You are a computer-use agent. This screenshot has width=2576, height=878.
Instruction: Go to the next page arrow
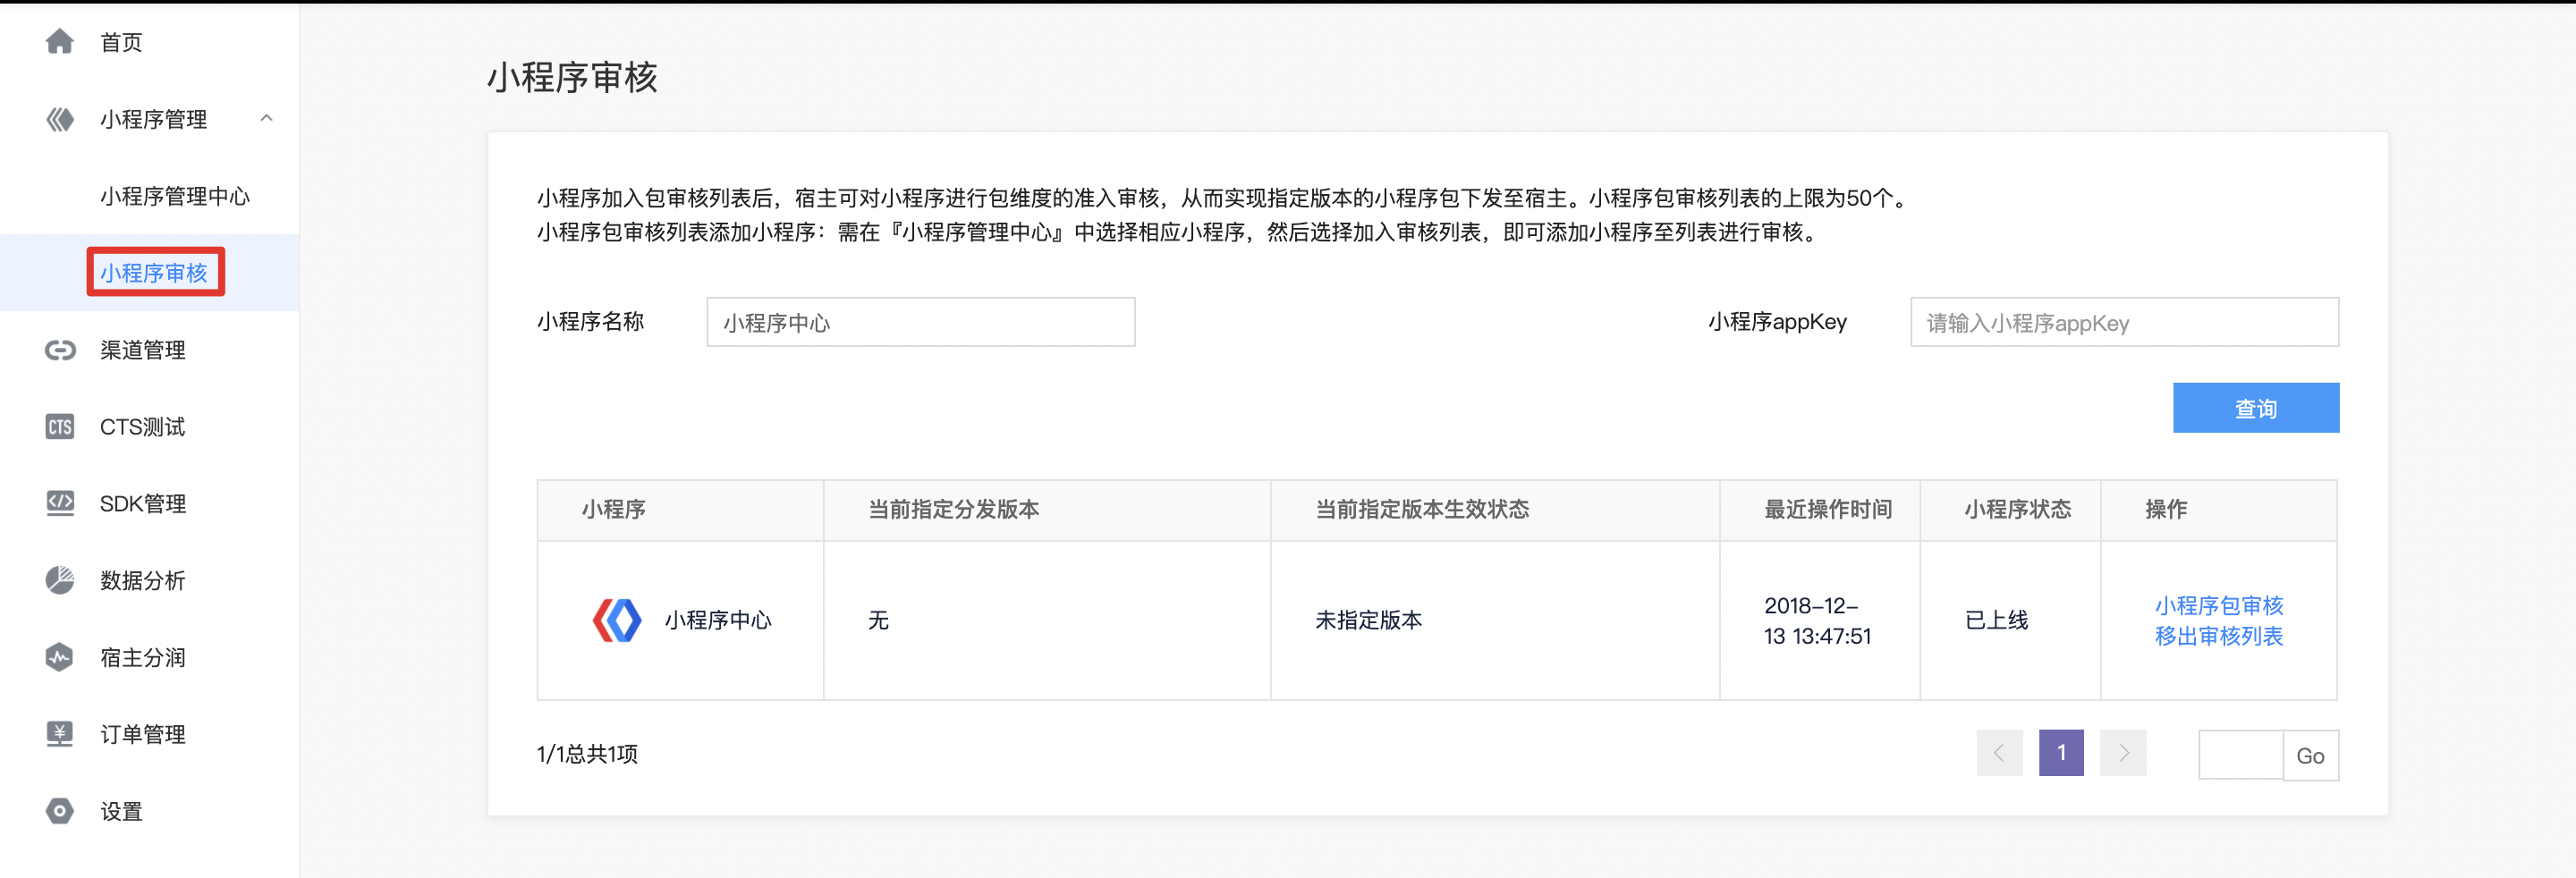click(2123, 753)
